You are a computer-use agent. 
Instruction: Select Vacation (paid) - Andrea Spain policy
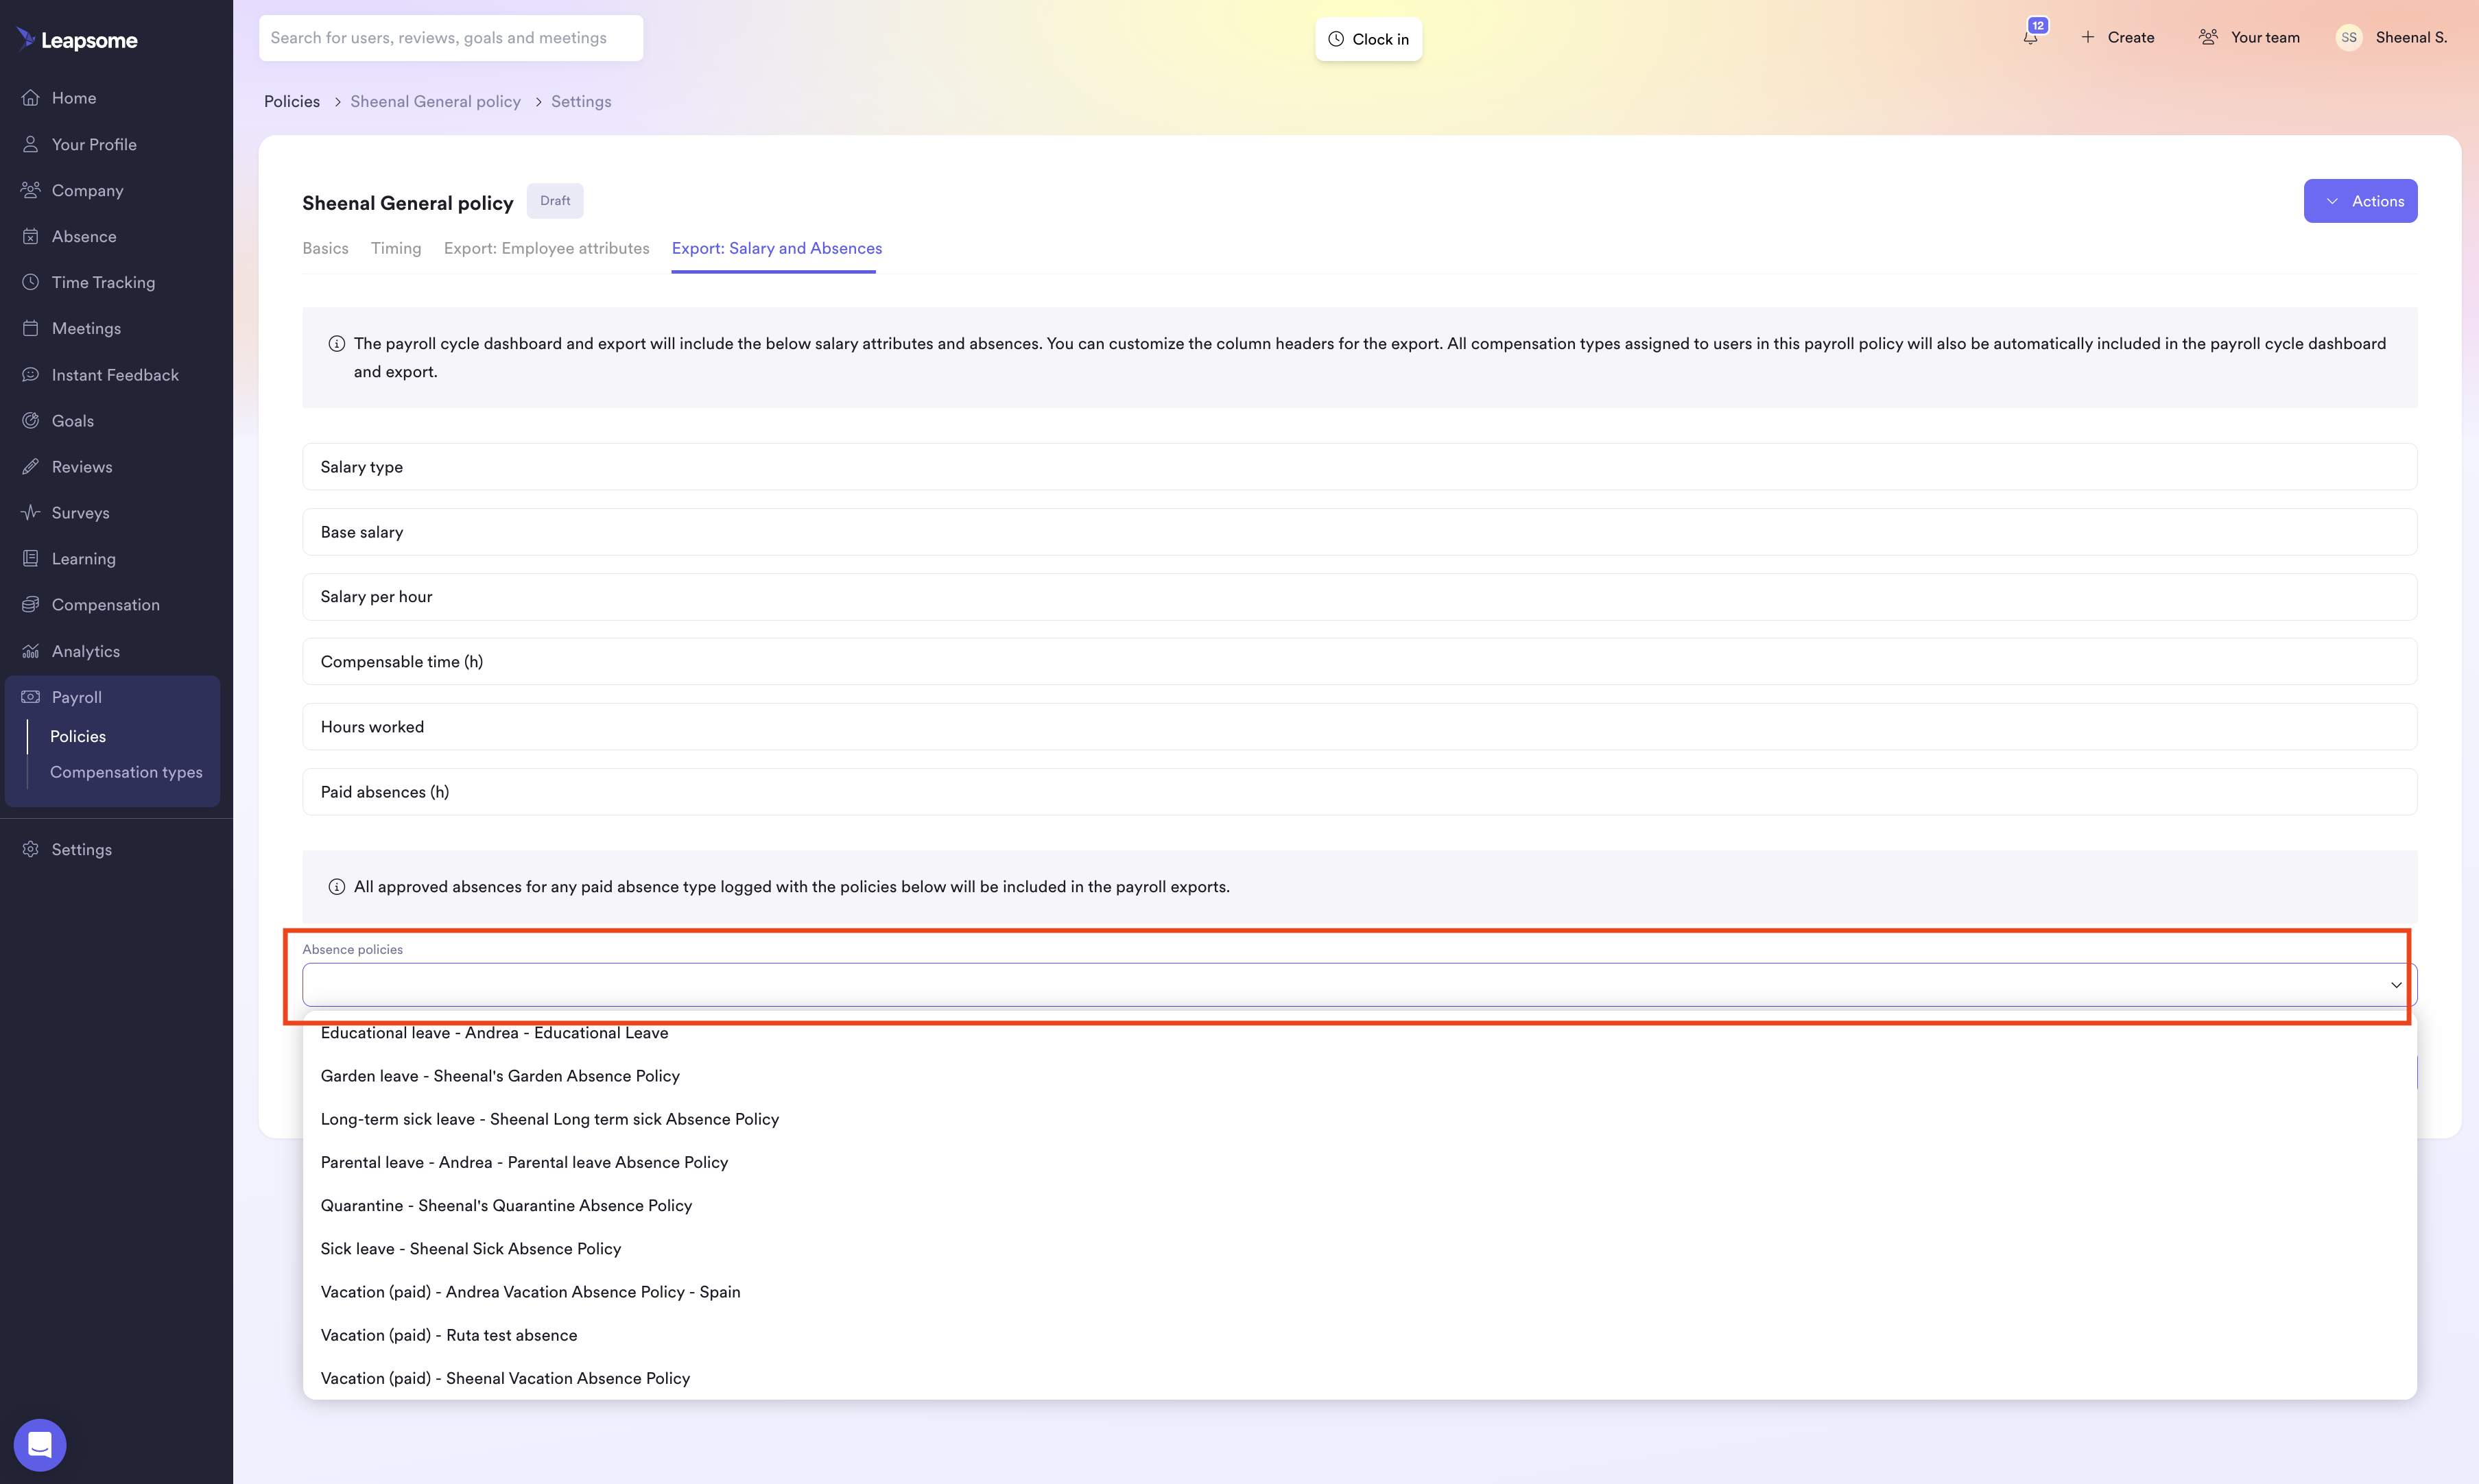1360,1292
